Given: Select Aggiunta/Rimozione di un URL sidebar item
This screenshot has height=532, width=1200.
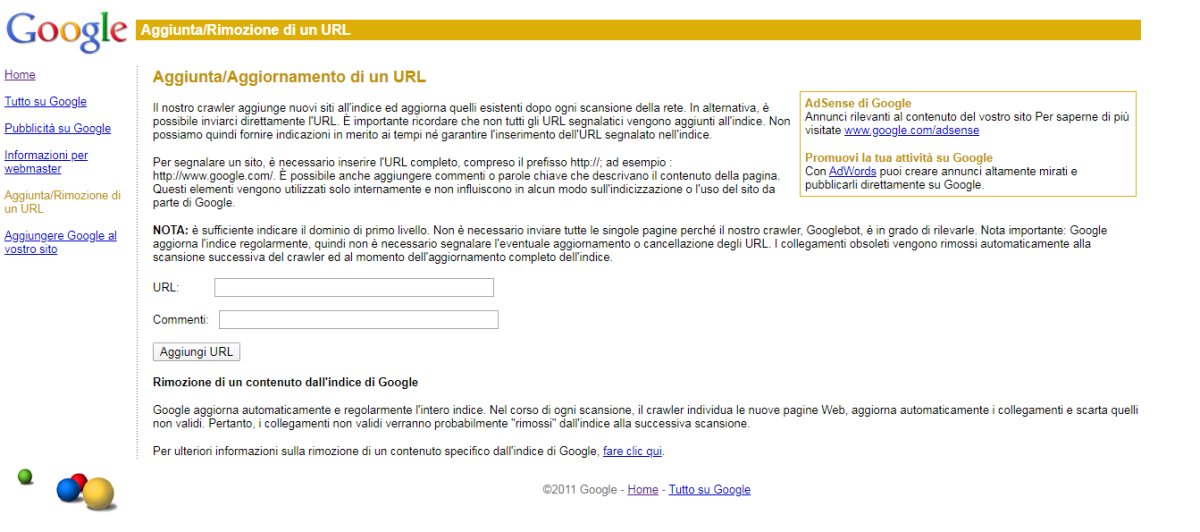Looking at the screenshot, I should tap(63, 202).
